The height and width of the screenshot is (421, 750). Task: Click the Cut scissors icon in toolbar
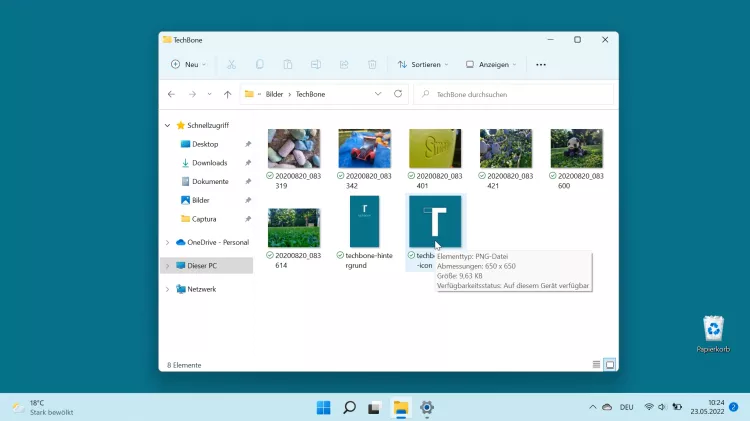click(x=232, y=65)
